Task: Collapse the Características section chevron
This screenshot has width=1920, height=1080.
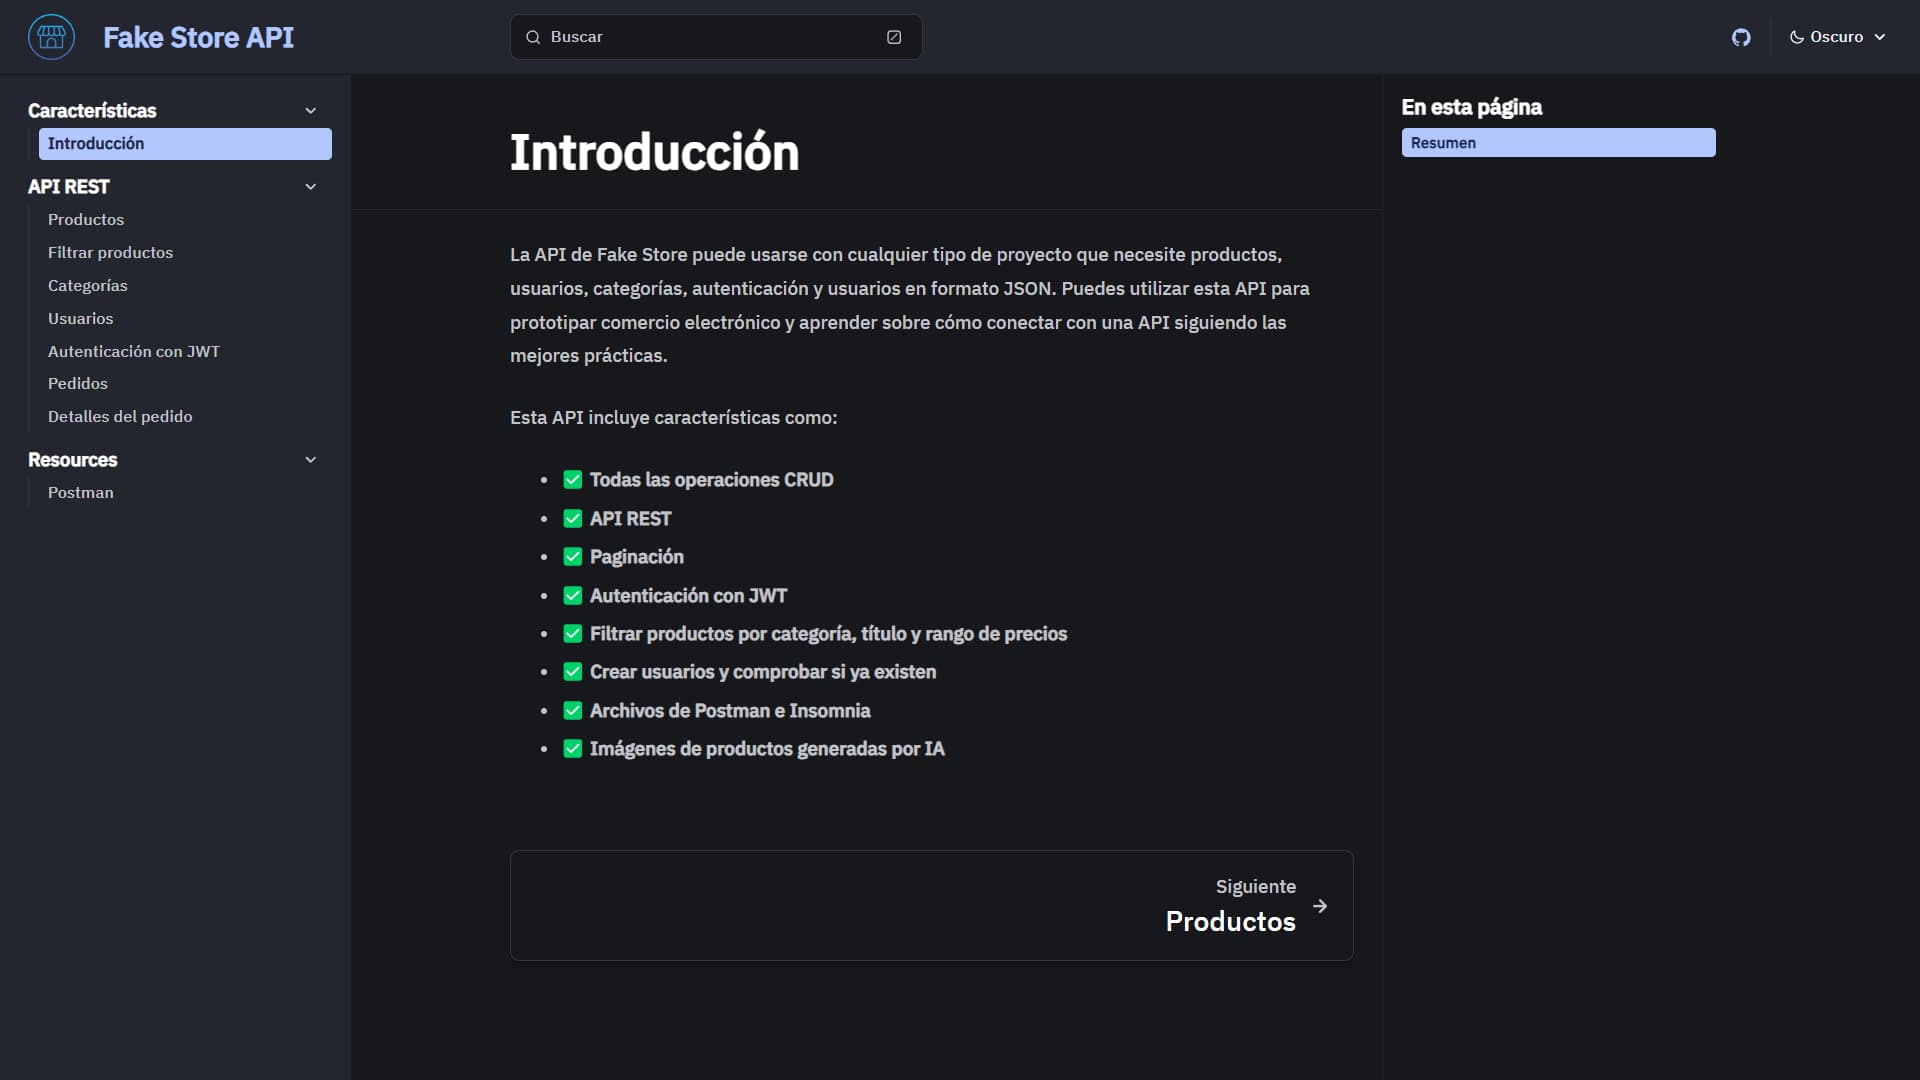Action: tap(311, 111)
